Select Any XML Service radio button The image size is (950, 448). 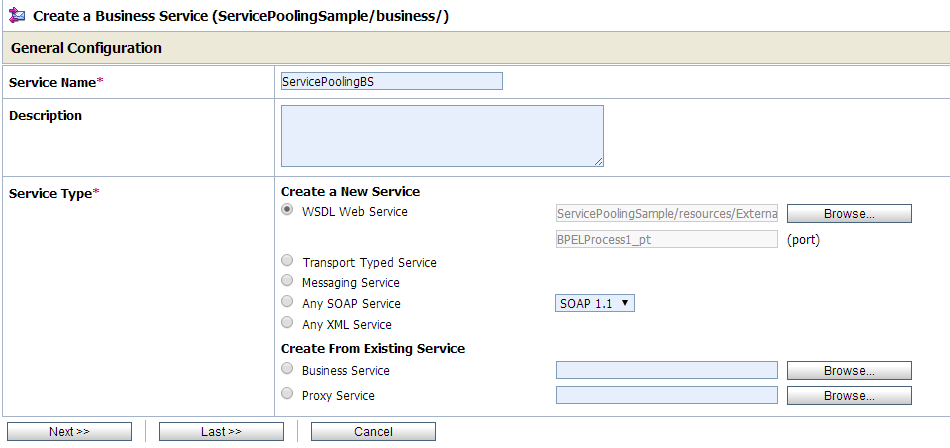pos(288,323)
